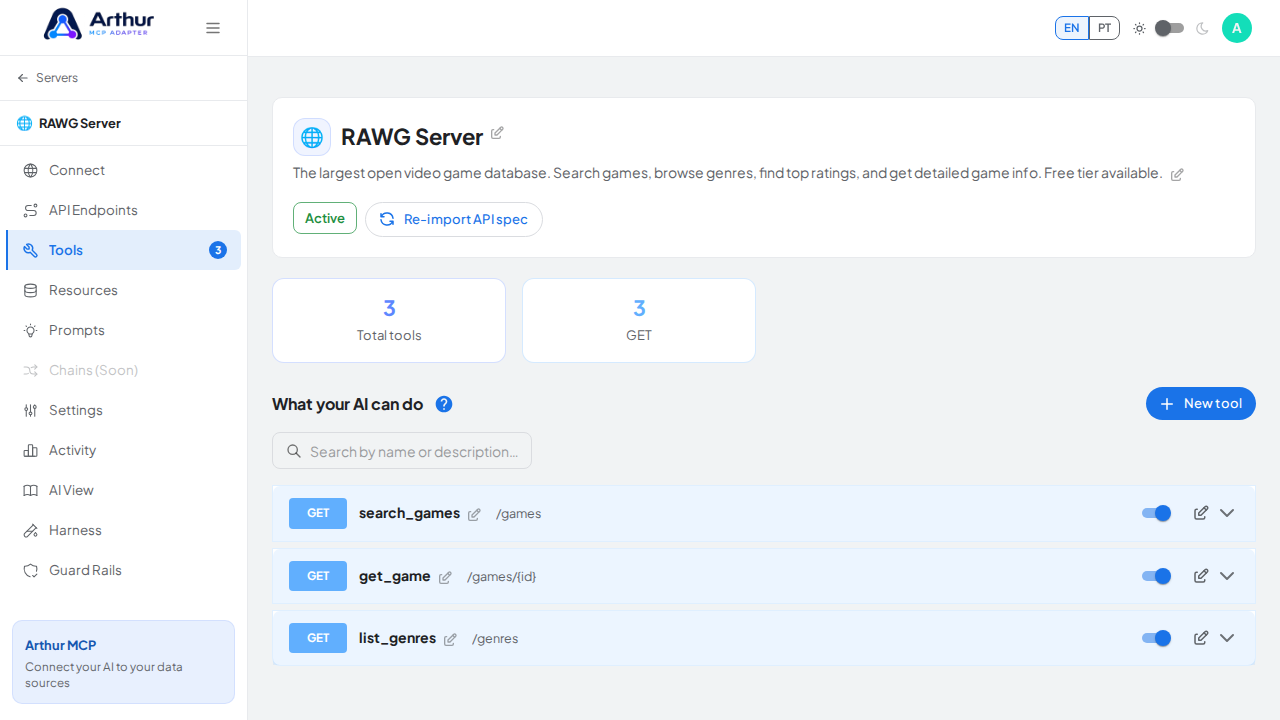1280x720 pixels.
Task: Open the Connect section
Action: click(123, 170)
